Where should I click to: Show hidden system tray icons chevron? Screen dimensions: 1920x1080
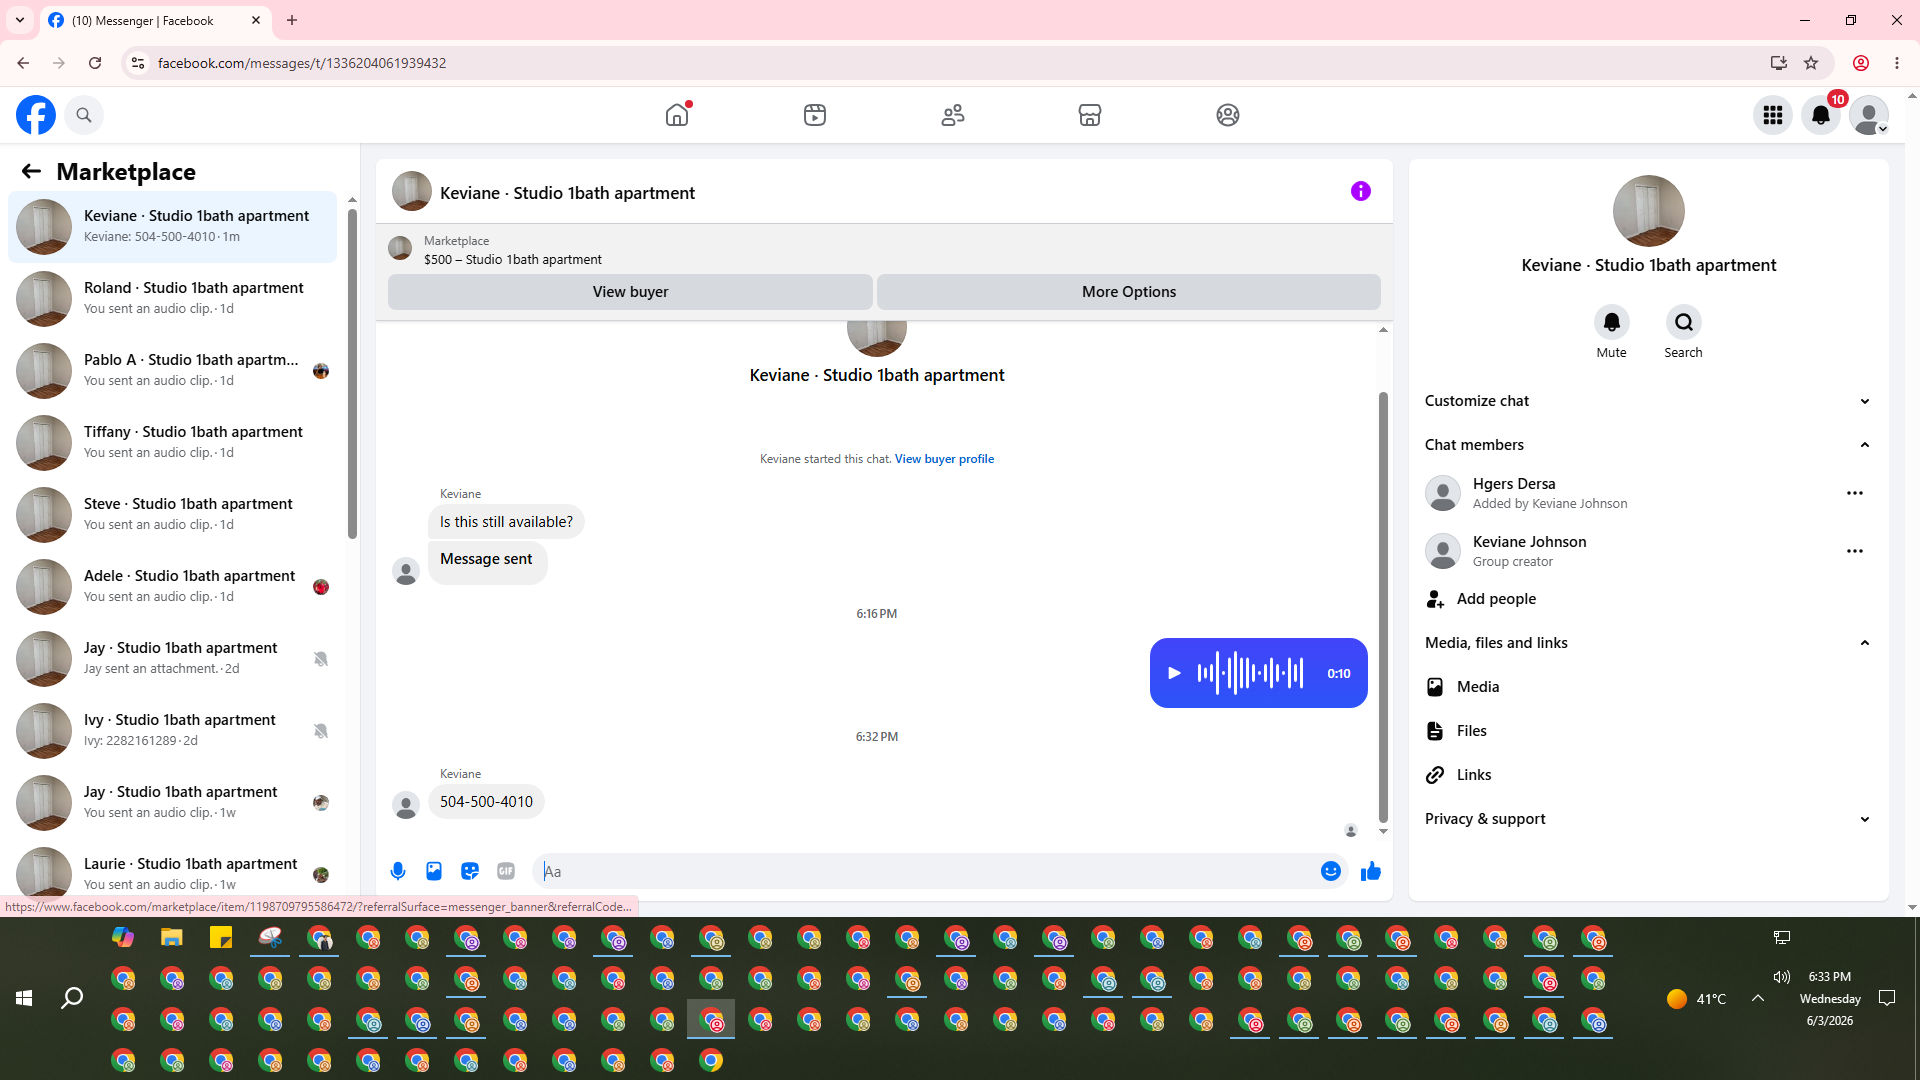1758,998
